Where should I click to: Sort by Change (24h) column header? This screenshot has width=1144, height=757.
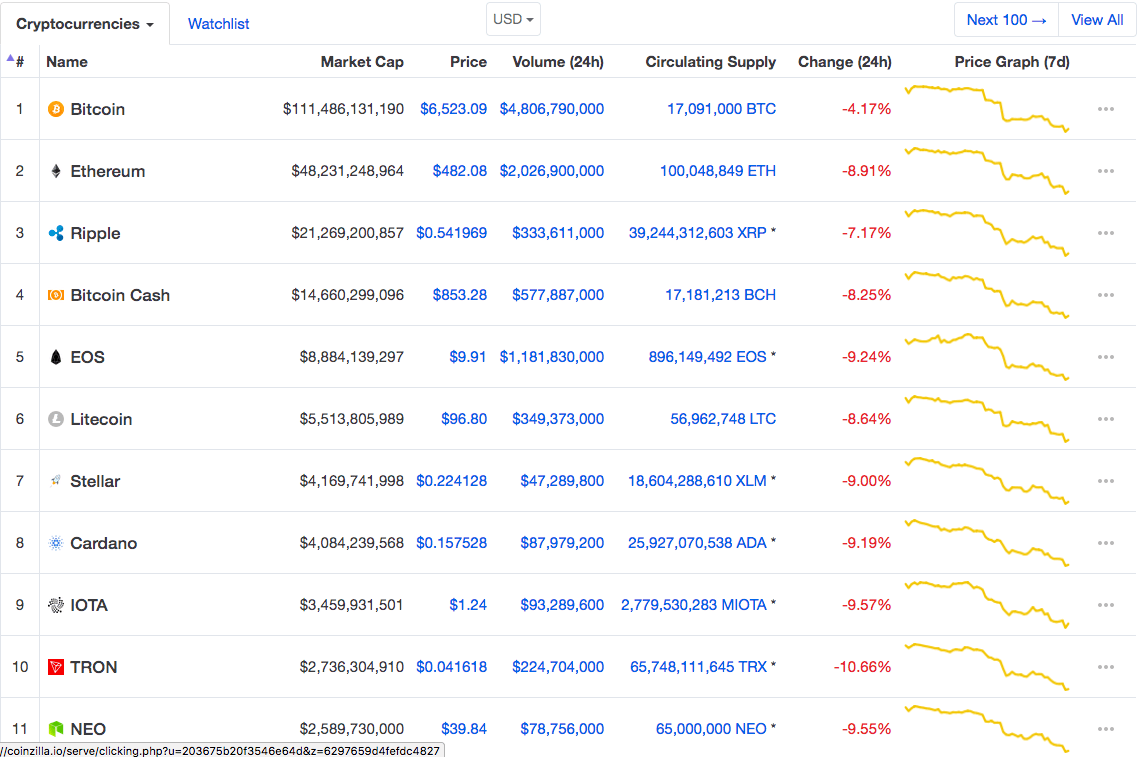(x=844, y=62)
